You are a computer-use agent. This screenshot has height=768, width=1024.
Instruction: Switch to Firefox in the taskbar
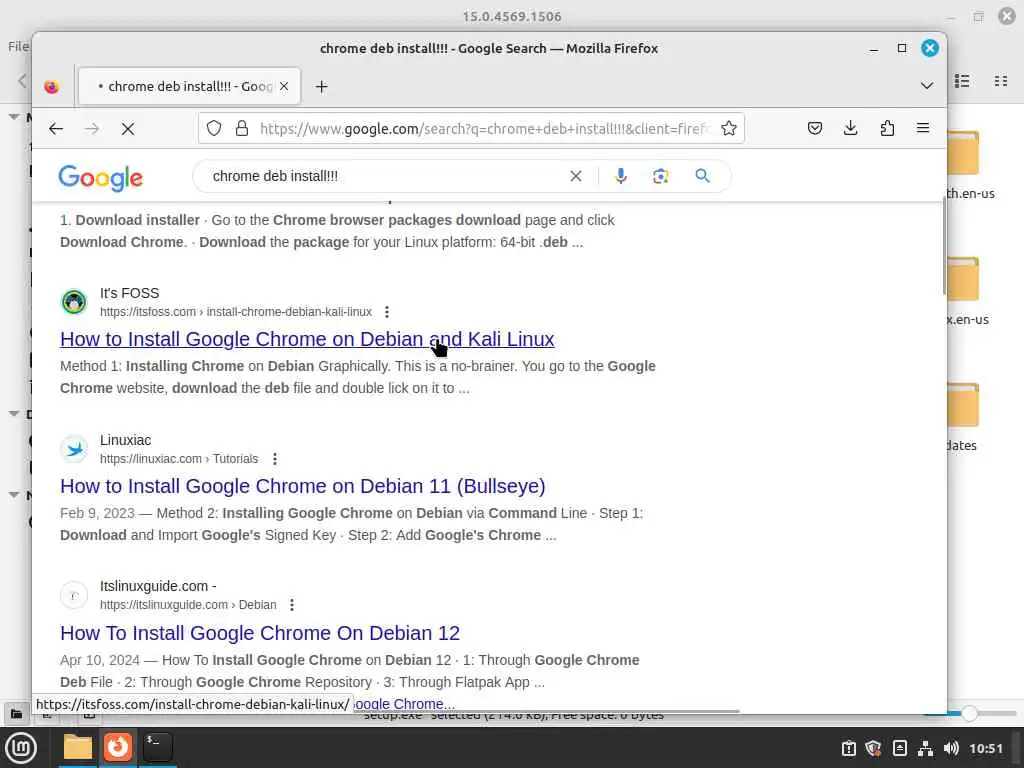point(118,747)
